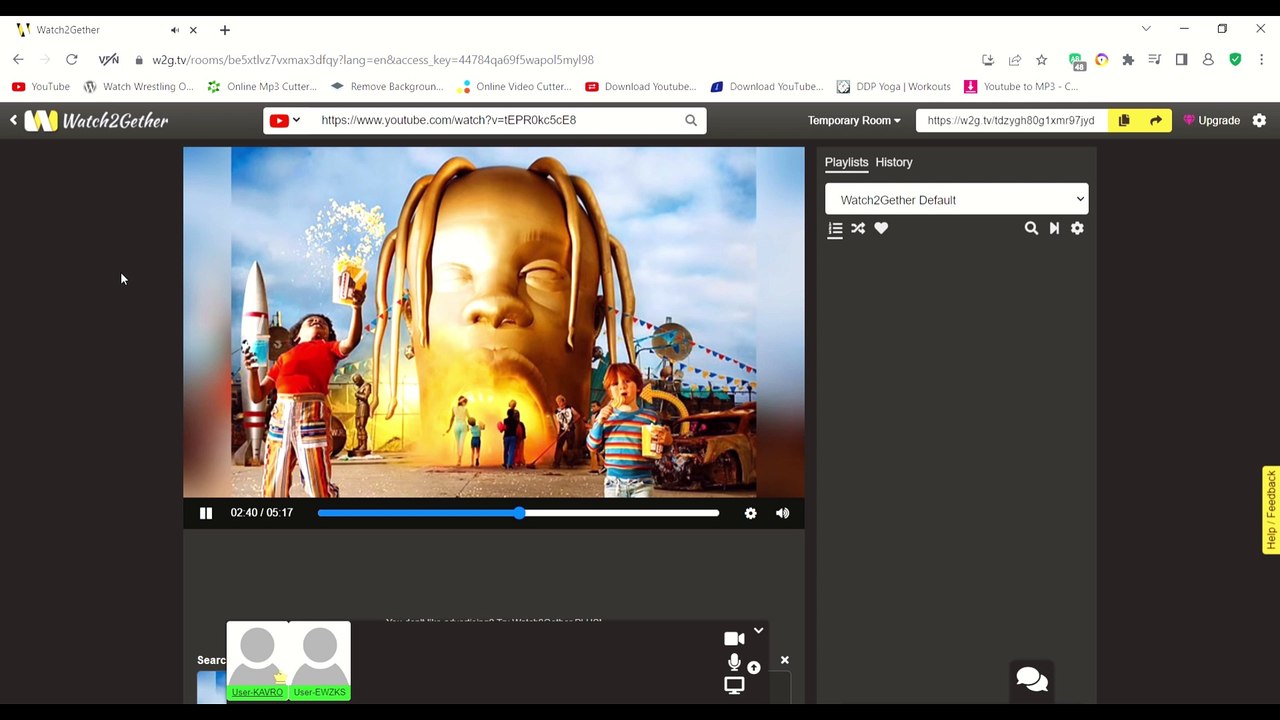Close the Watch2Gether browser tab
The width and height of the screenshot is (1280, 720).
coord(193,30)
